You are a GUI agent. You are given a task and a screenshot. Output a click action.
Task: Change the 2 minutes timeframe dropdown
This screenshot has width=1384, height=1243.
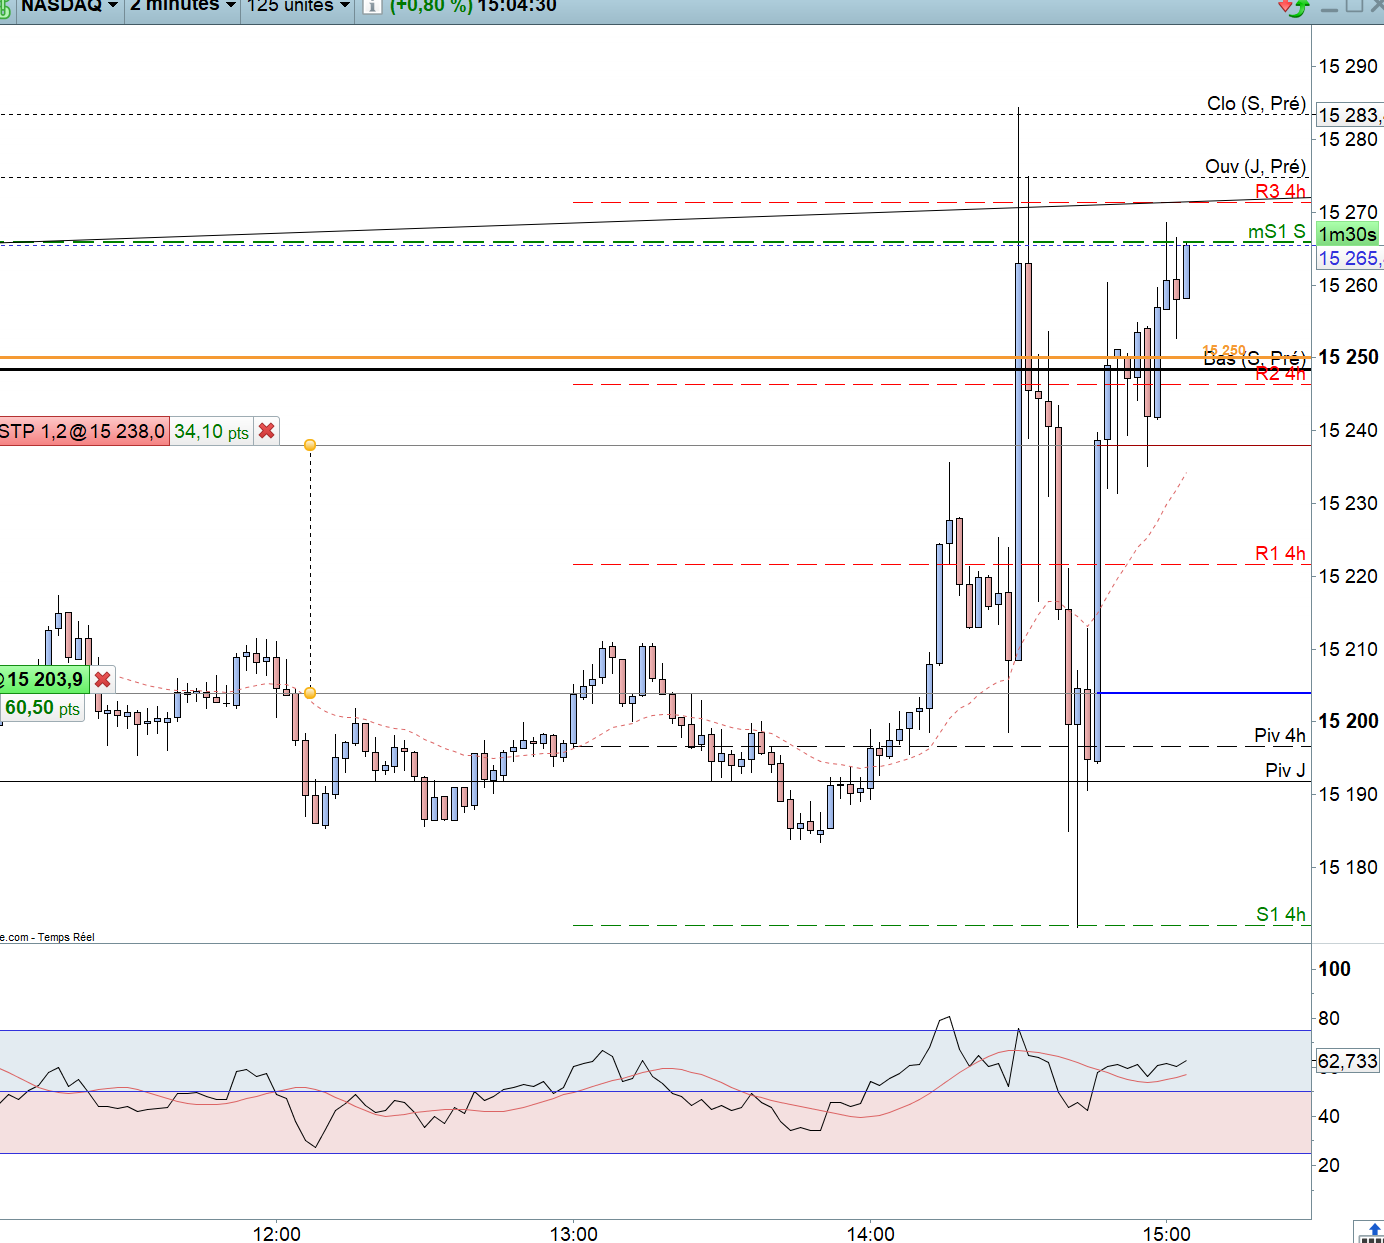click(183, 6)
